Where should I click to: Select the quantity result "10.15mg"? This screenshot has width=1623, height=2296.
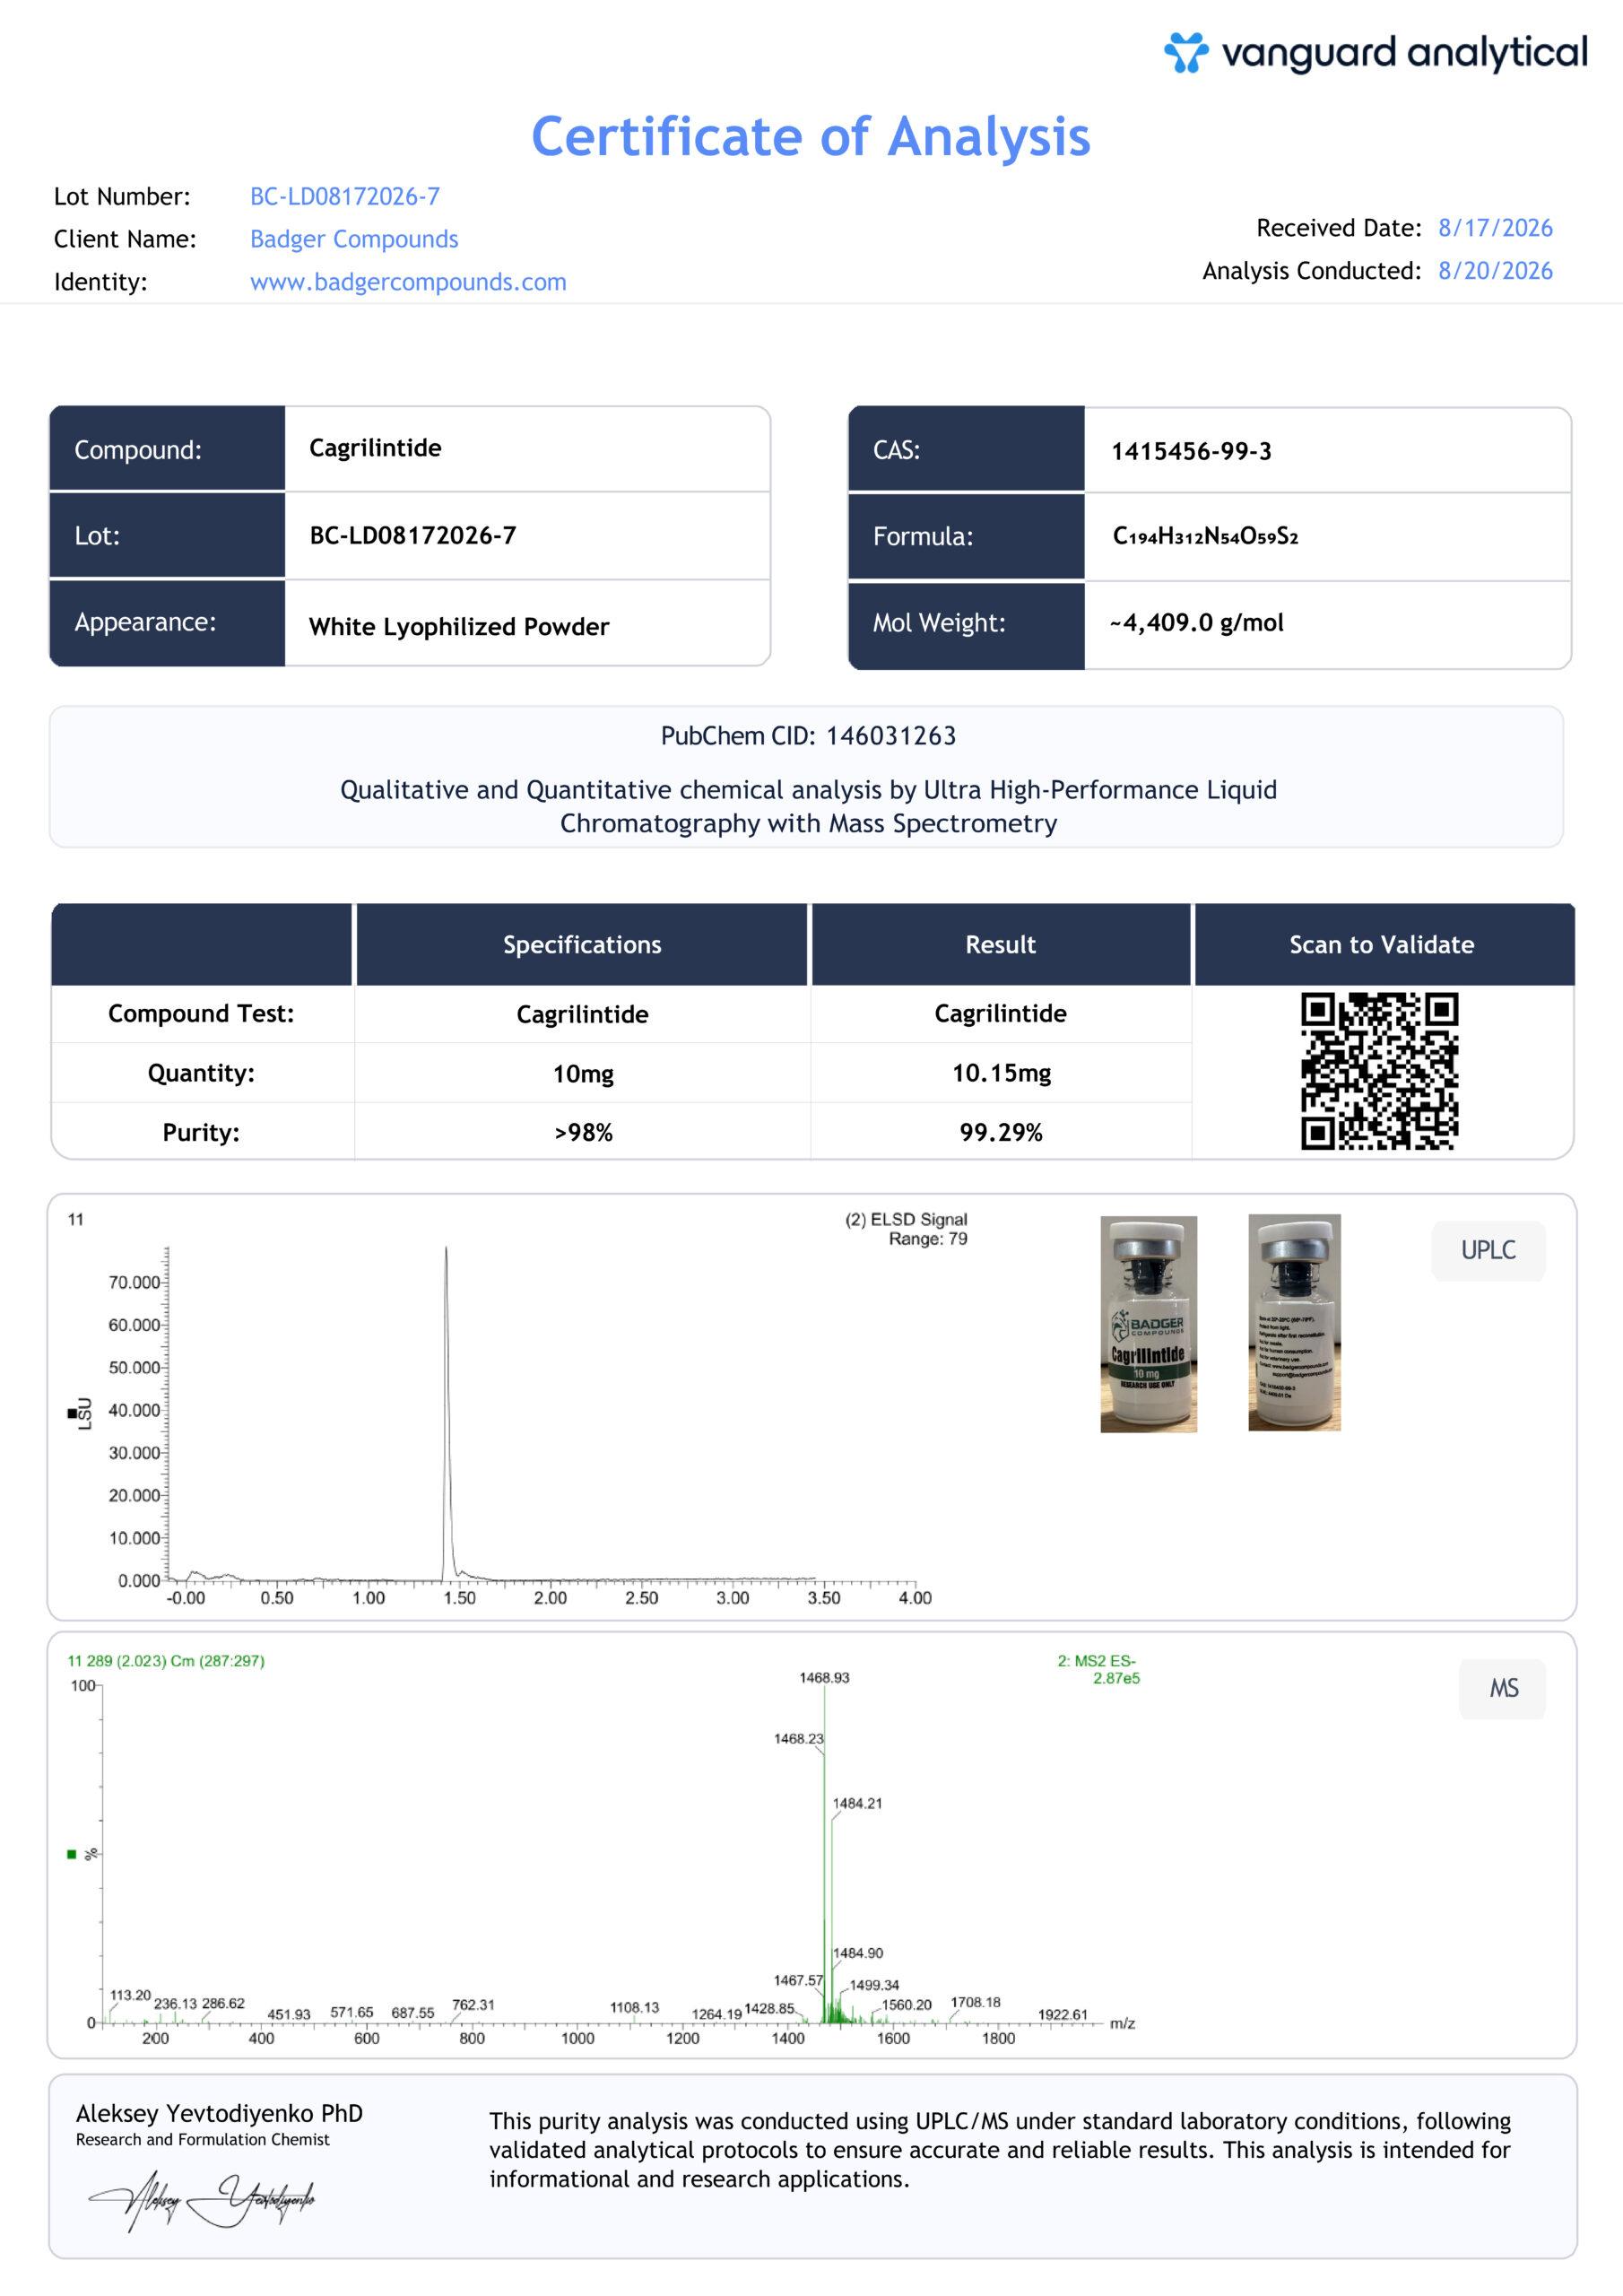point(1001,1073)
